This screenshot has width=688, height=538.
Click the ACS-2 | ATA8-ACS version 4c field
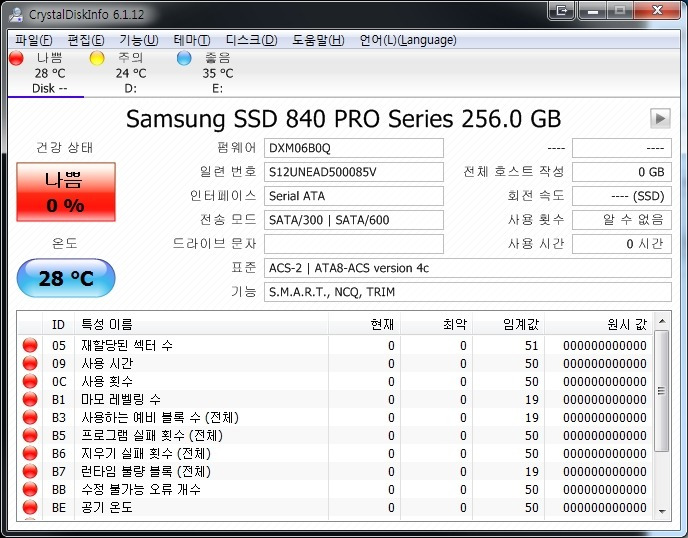click(x=468, y=268)
